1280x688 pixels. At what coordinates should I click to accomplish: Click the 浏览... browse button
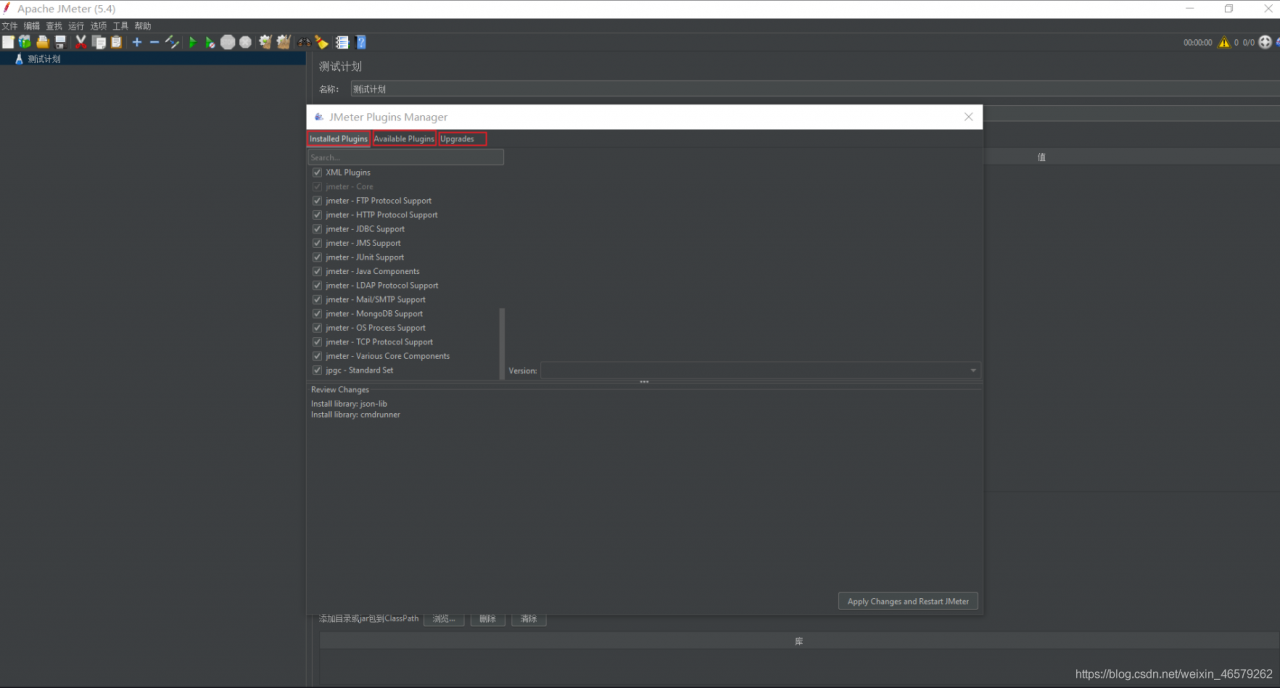(444, 619)
